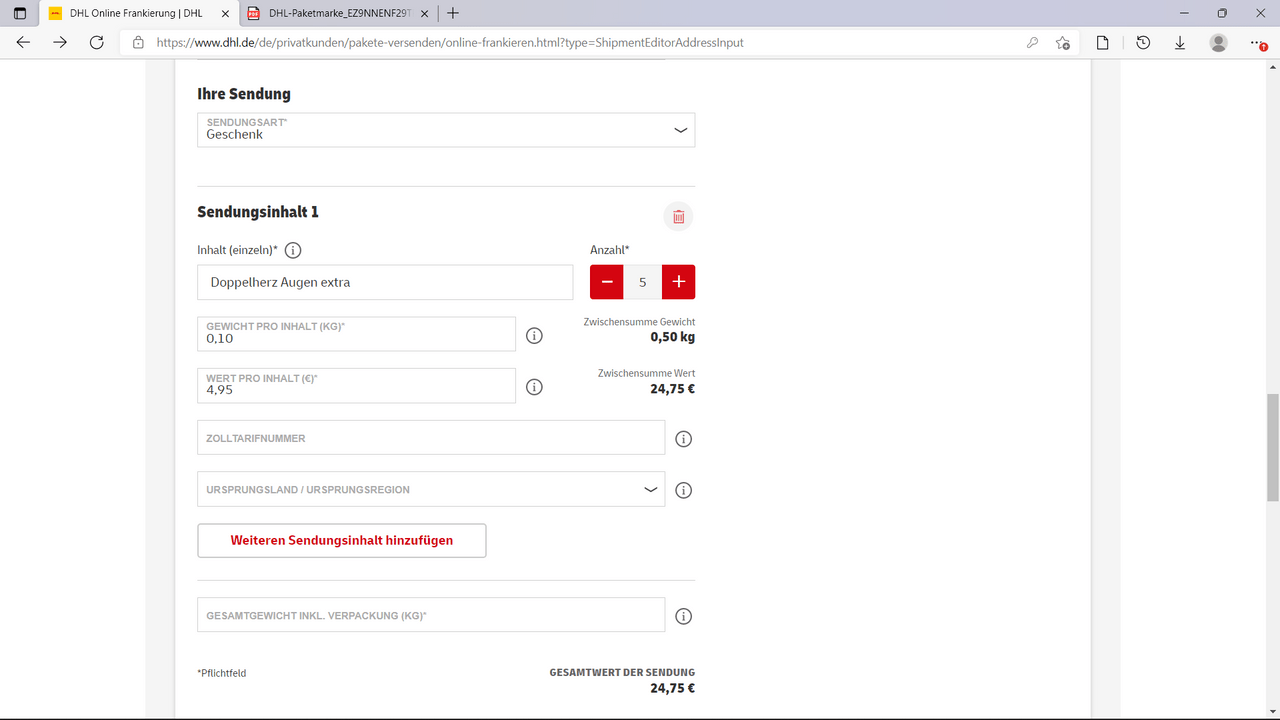Open the Sendungsart dropdown
Image resolution: width=1280 pixels, height=720 pixels.
point(446,130)
